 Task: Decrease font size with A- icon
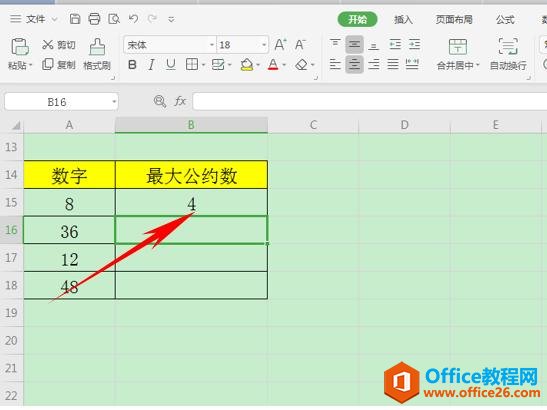(x=300, y=45)
